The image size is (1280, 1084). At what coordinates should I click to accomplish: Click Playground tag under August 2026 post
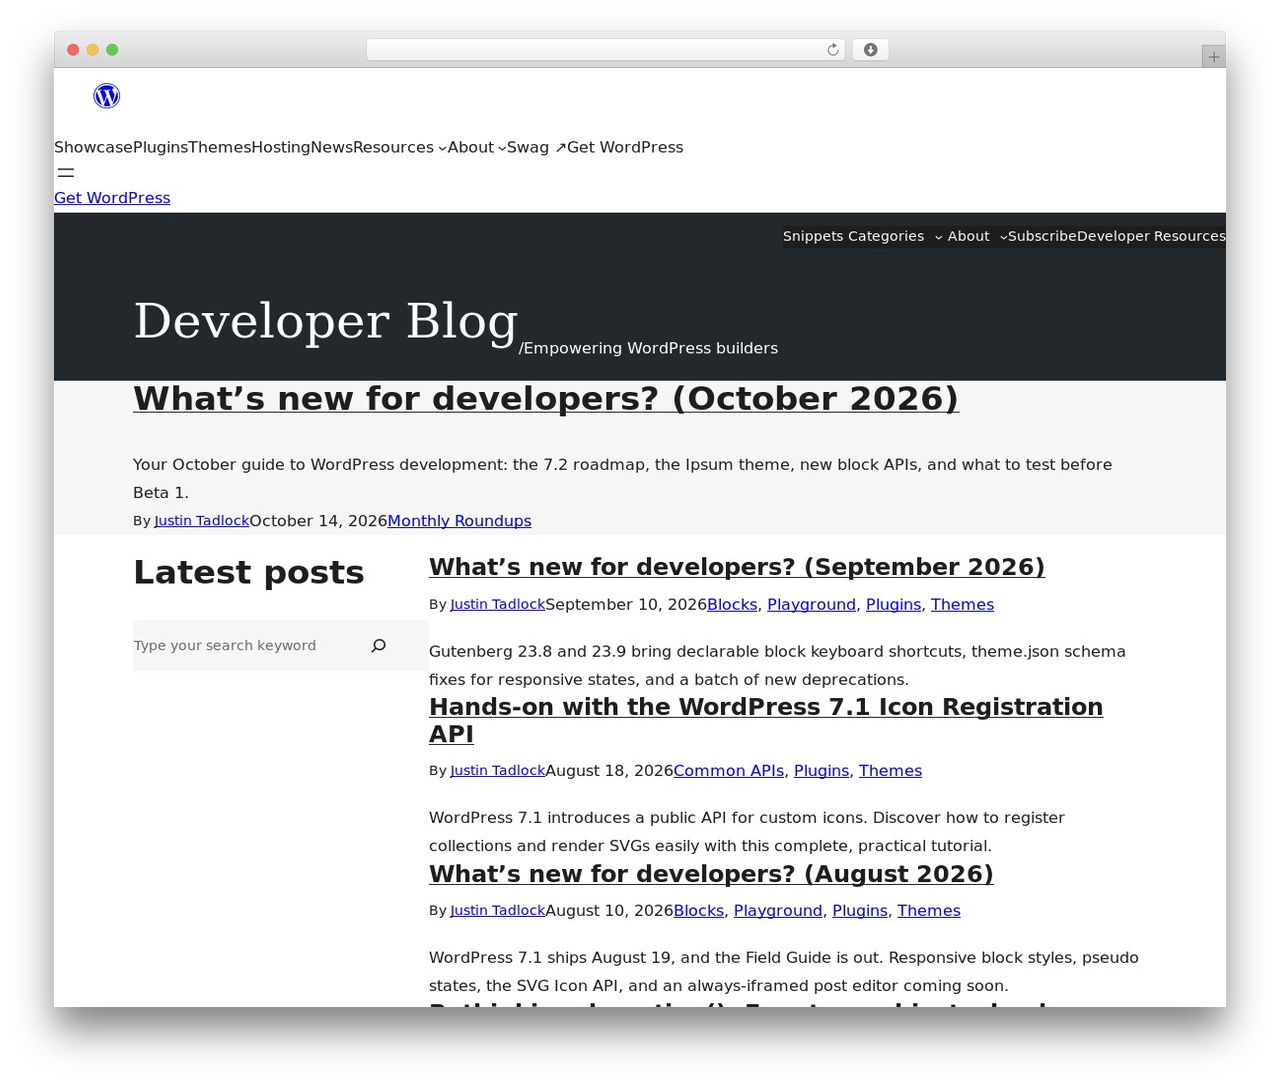point(778,911)
